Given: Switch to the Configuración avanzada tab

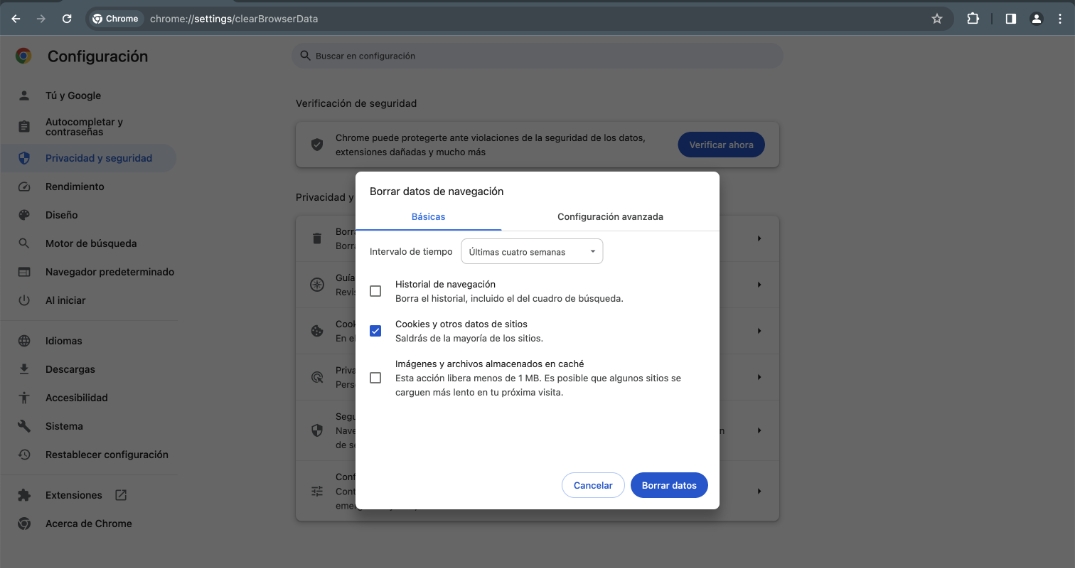Looking at the screenshot, I should click(x=610, y=217).
